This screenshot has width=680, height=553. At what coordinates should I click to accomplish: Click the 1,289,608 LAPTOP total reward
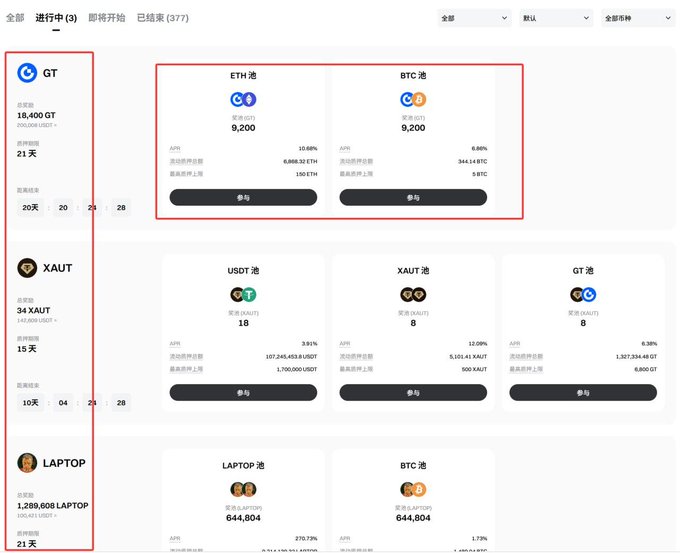click(x=52, y=506)
